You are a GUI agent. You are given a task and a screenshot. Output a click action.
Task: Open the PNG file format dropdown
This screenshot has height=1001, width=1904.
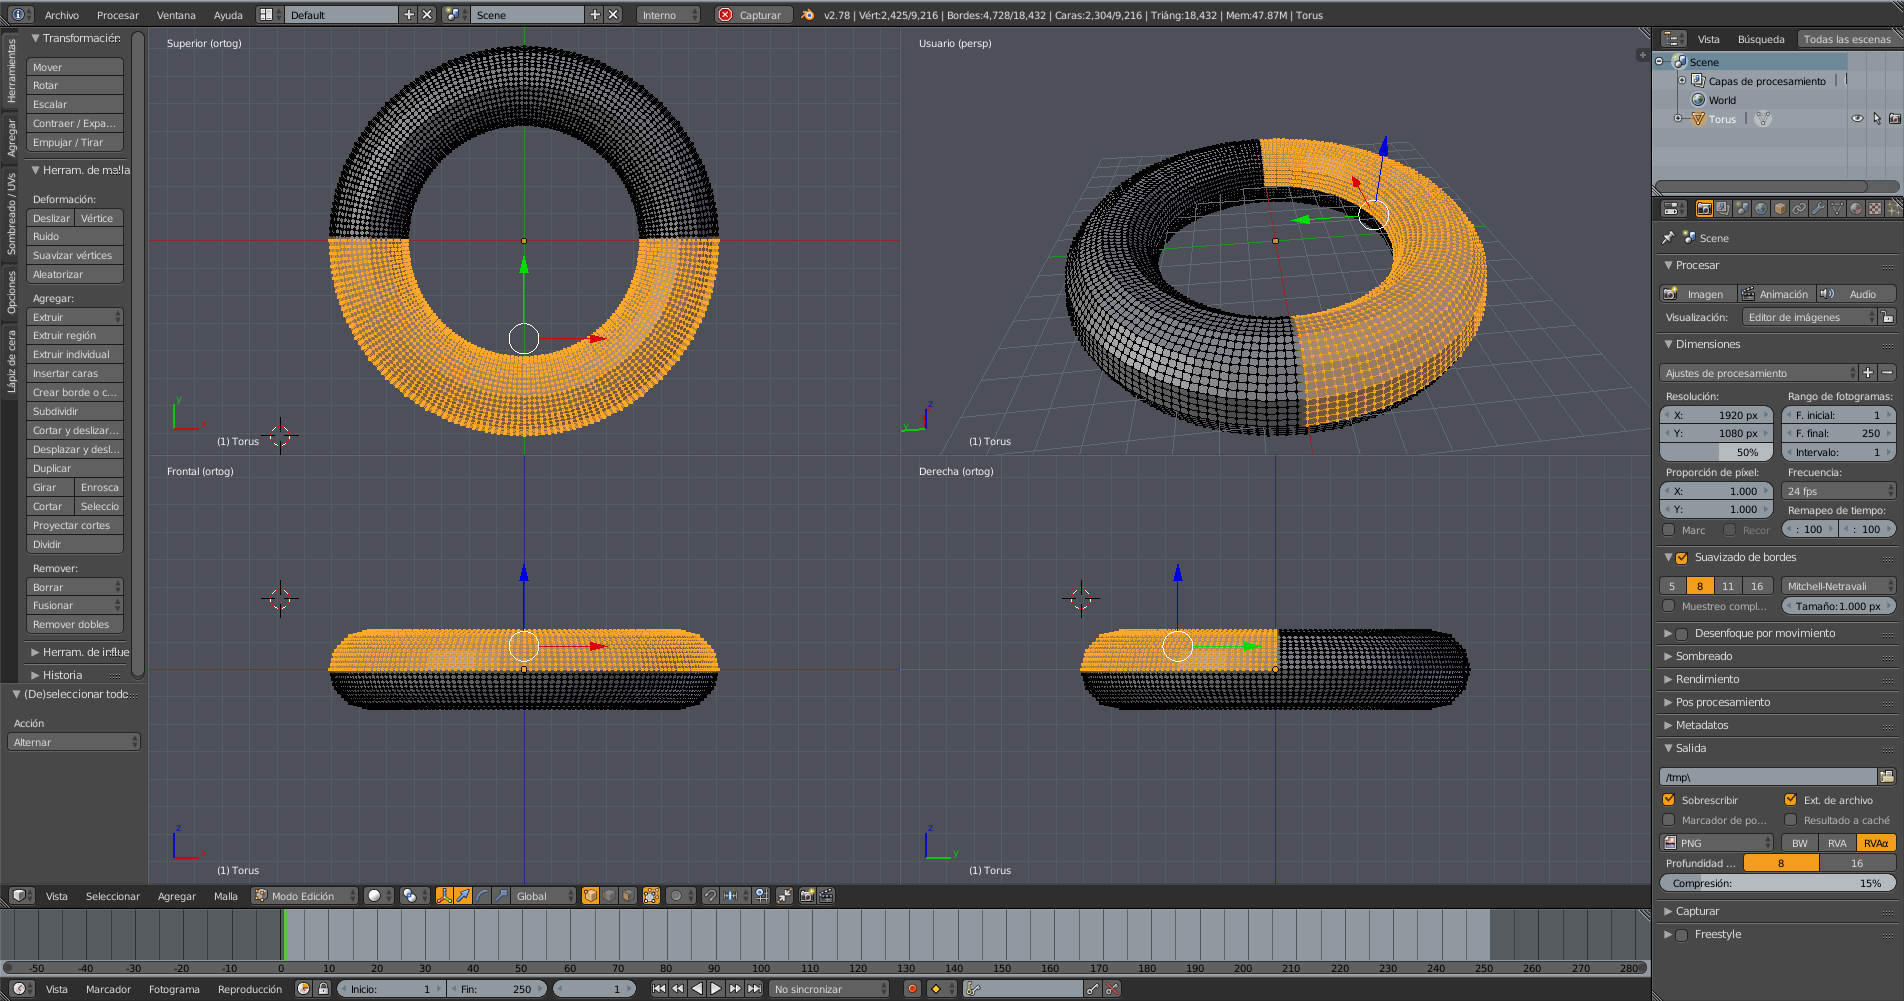(x=1716, y=843)
